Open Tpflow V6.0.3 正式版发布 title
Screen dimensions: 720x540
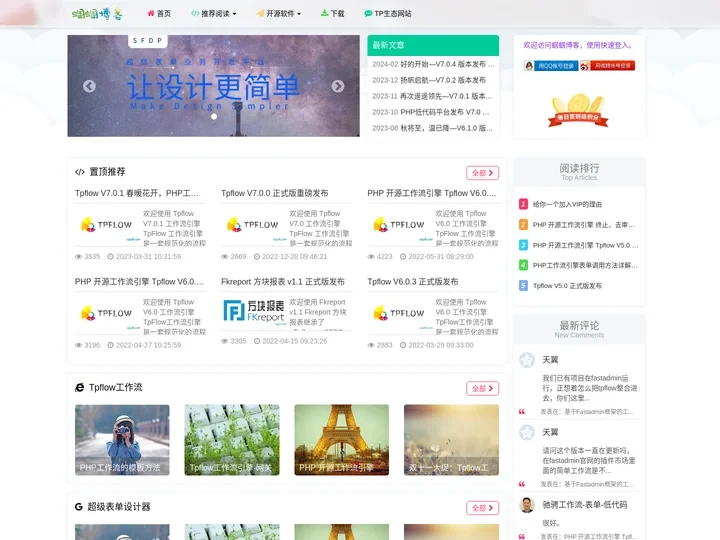click(413, 282)
